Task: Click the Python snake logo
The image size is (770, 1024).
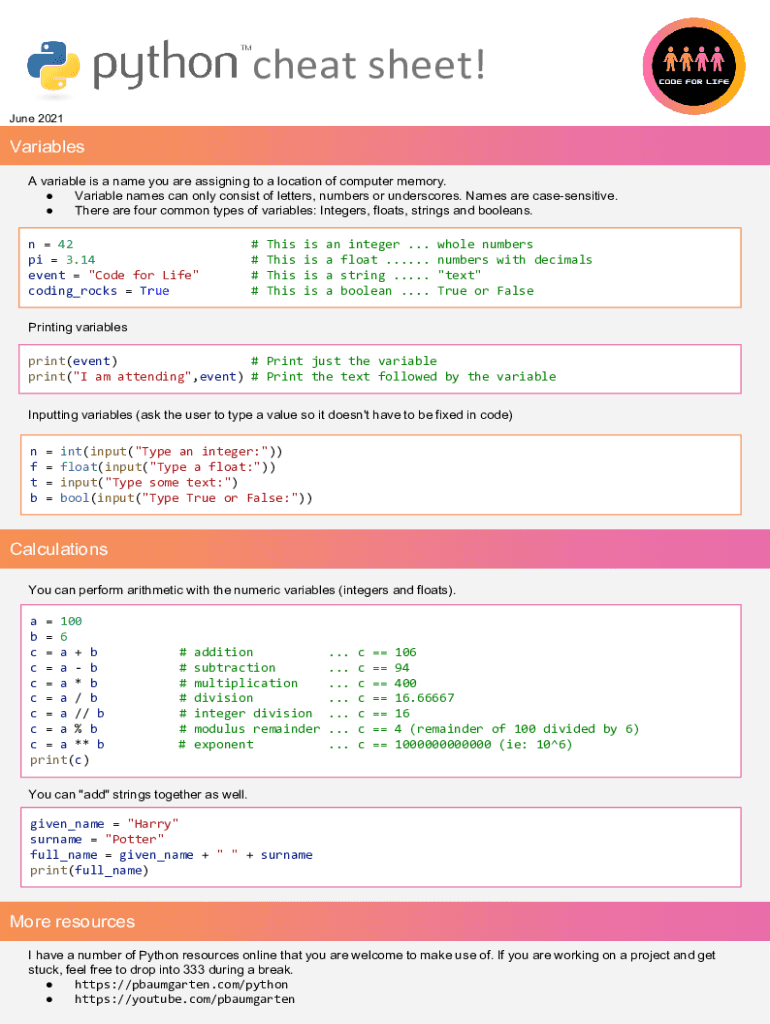Action: [53, 65]
